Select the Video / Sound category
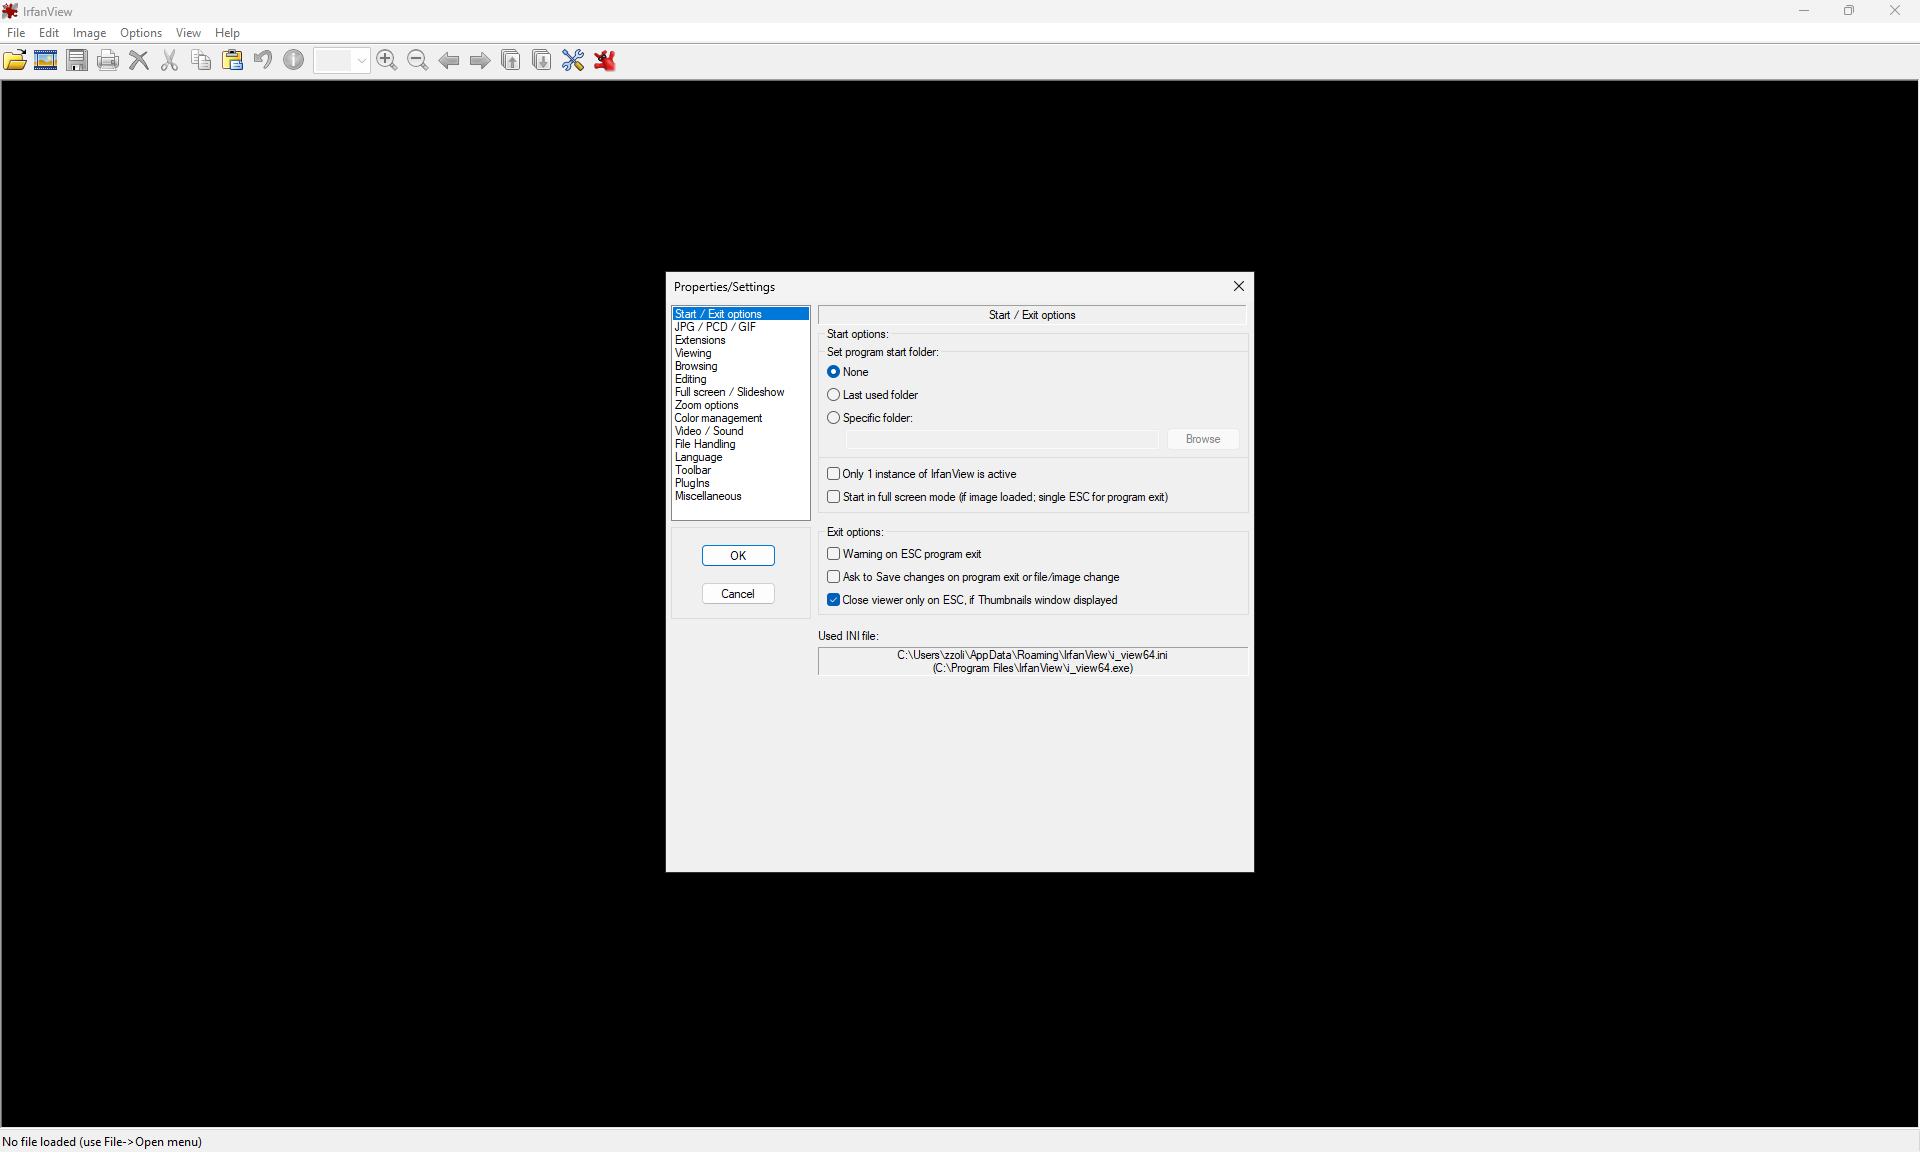 click(x=740, y=431)
